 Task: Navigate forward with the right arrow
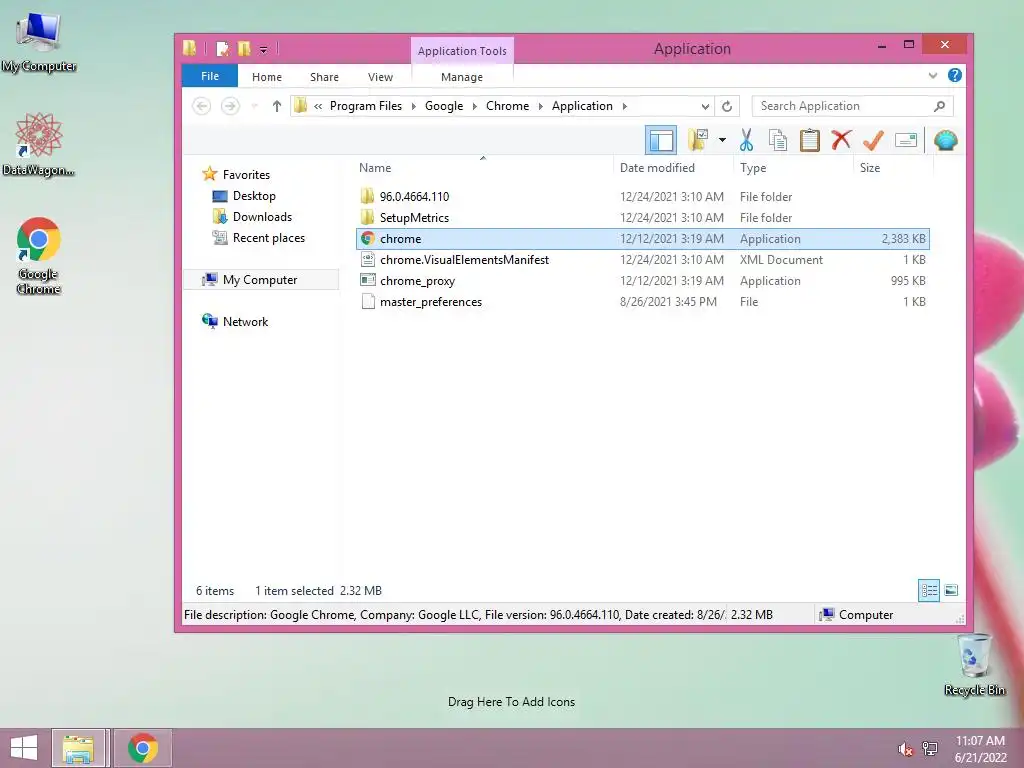pos(230,106)
